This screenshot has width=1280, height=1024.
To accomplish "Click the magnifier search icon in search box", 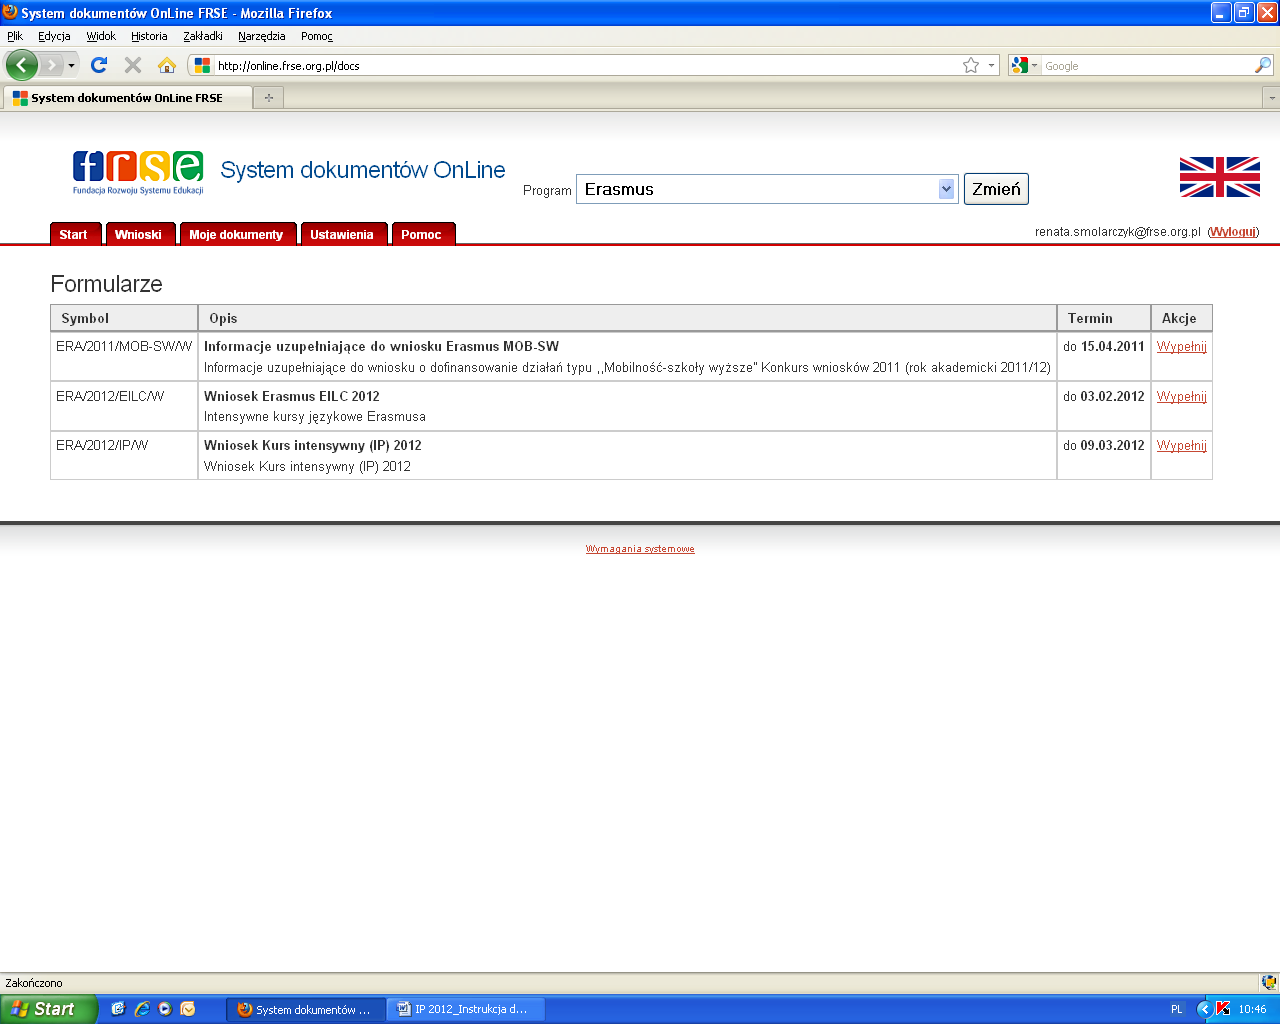I will 1263,65.
